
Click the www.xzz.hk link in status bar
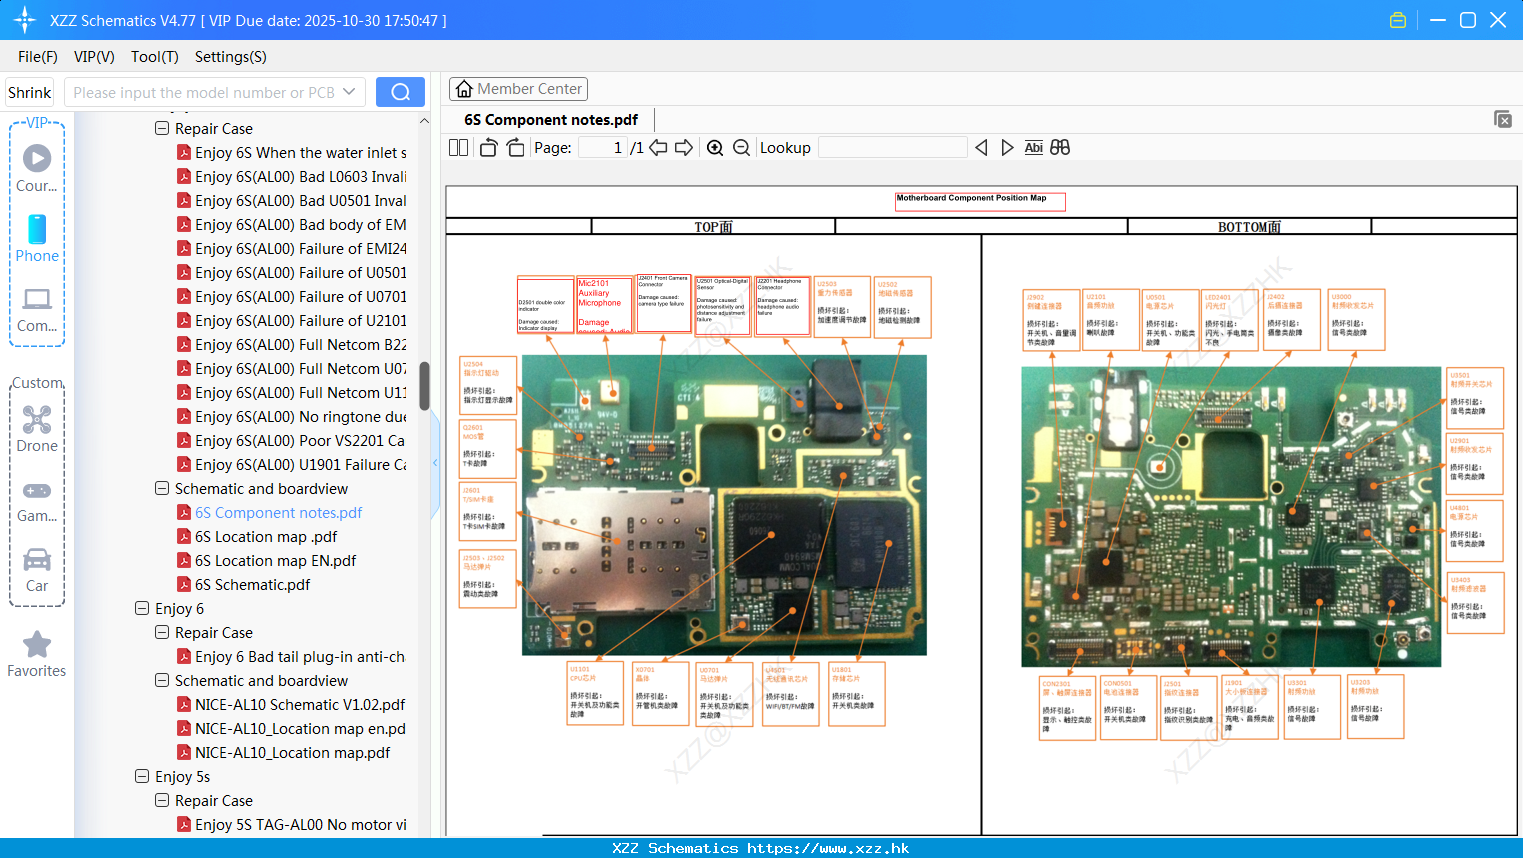[828, 848]
